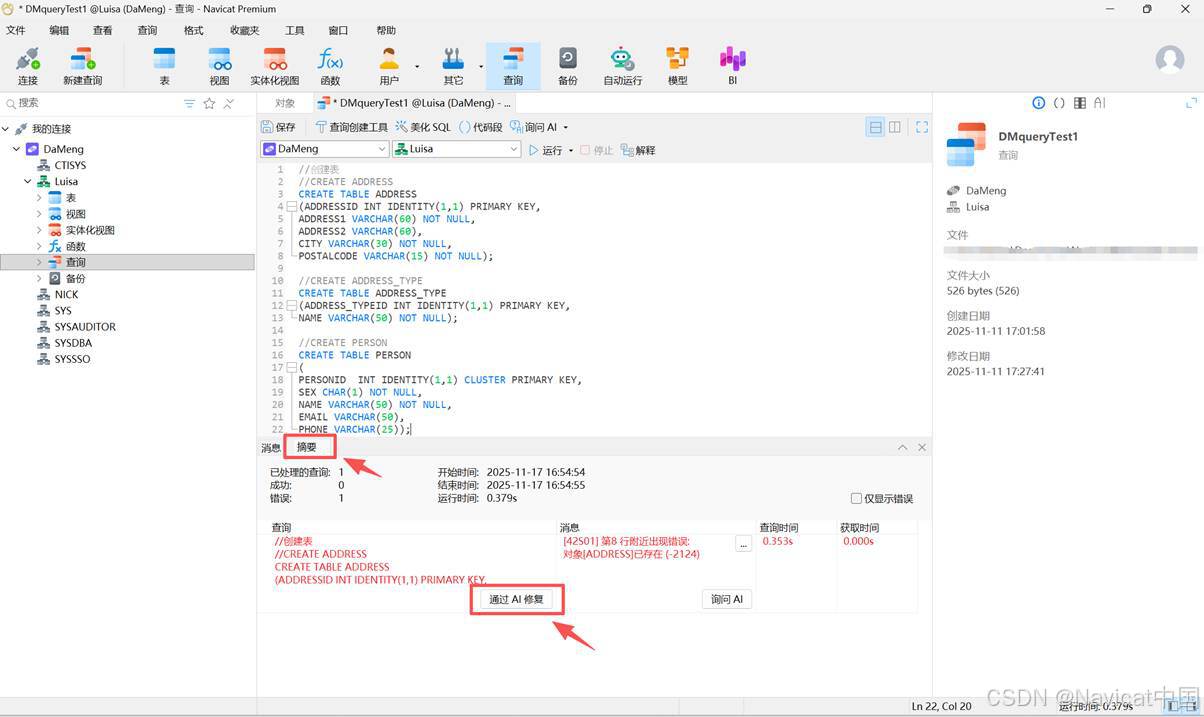Open the 函数 (Function) toolbar icon
Image resolution: width=1204 pixels, height=717 pixels.
(330, 66)
